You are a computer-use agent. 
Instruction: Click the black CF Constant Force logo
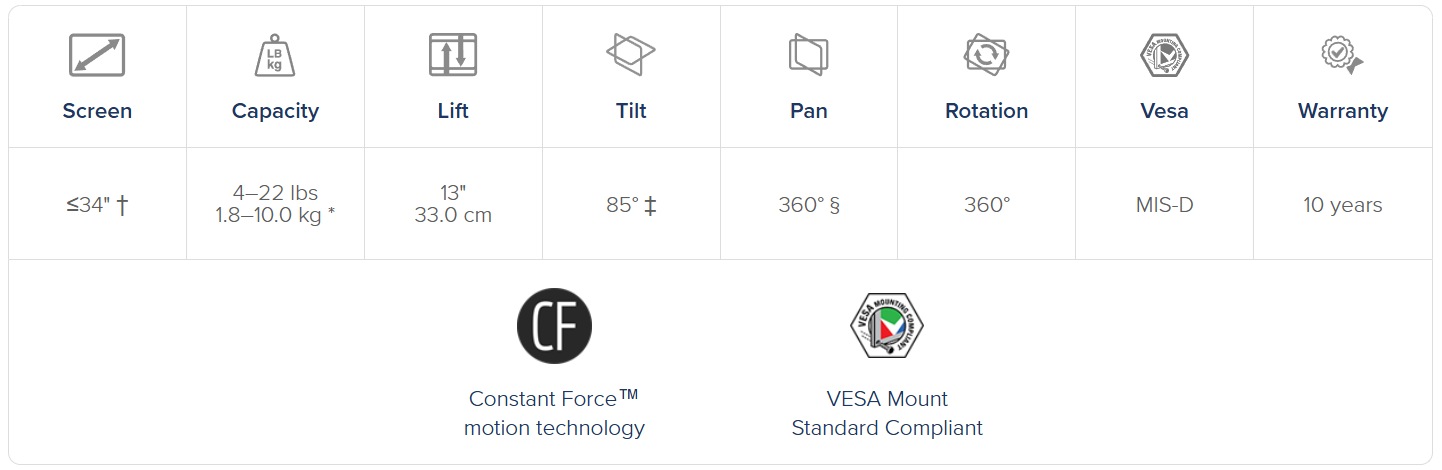tap(554, 326)
